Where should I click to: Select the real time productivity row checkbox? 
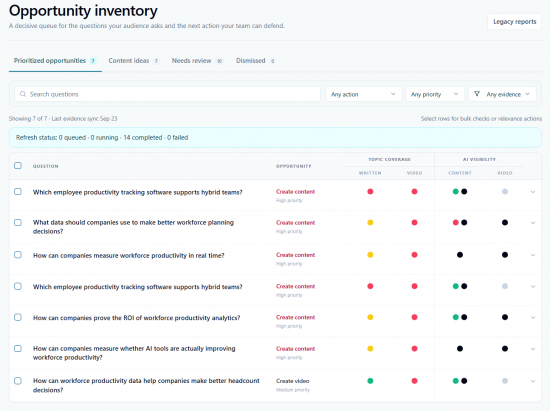tap(18, 255)
